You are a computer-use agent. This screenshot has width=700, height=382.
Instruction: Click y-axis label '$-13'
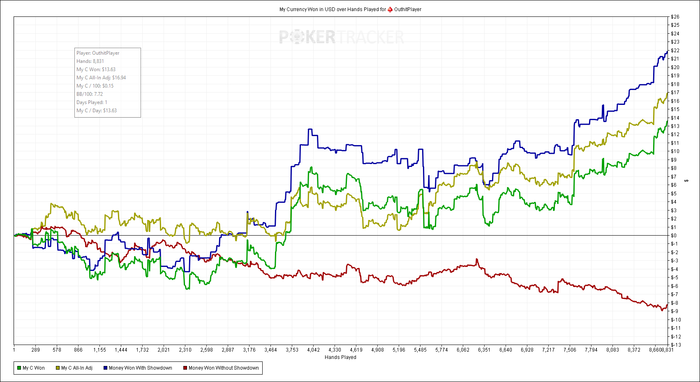676,345
